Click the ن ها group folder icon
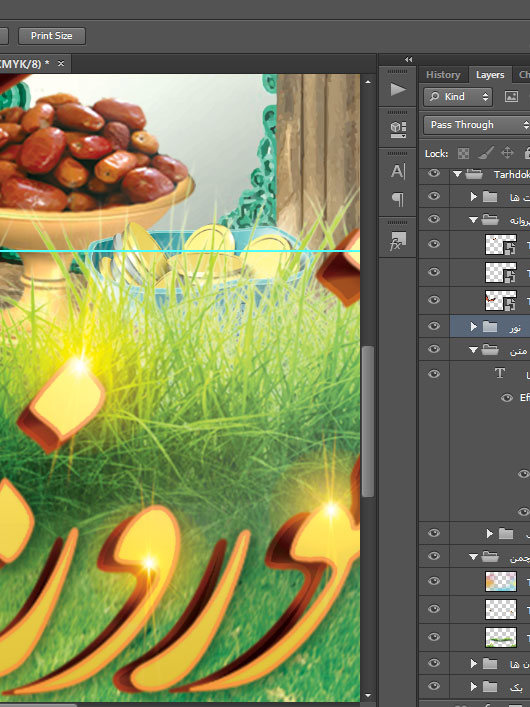Screen dimensions: 530x707 point(490,663)
